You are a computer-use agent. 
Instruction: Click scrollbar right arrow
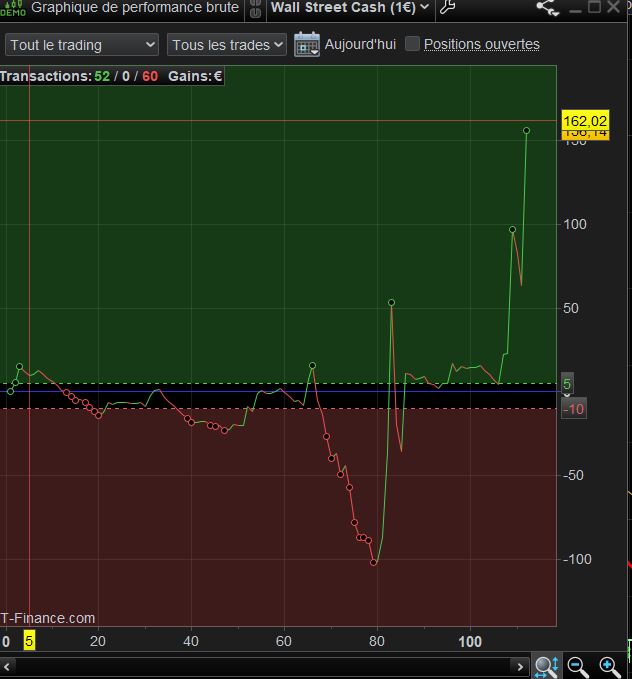520,666
